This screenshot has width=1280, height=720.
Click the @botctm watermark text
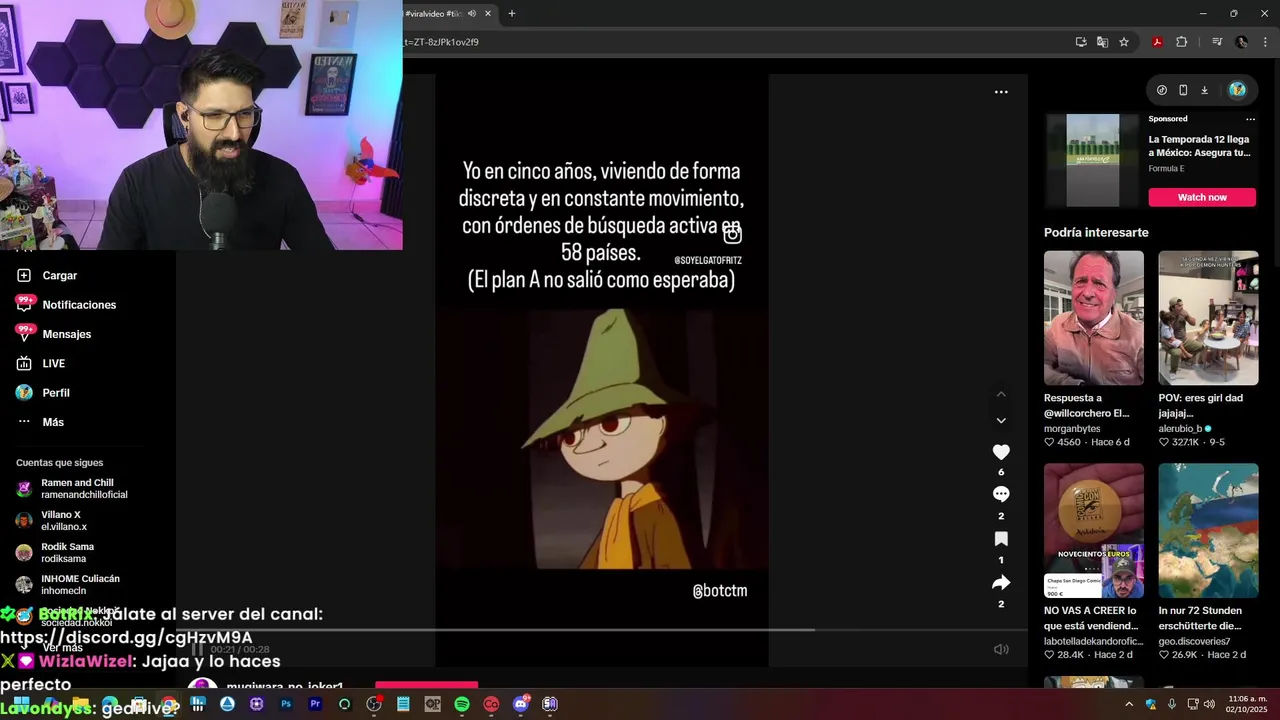(720, 591)
